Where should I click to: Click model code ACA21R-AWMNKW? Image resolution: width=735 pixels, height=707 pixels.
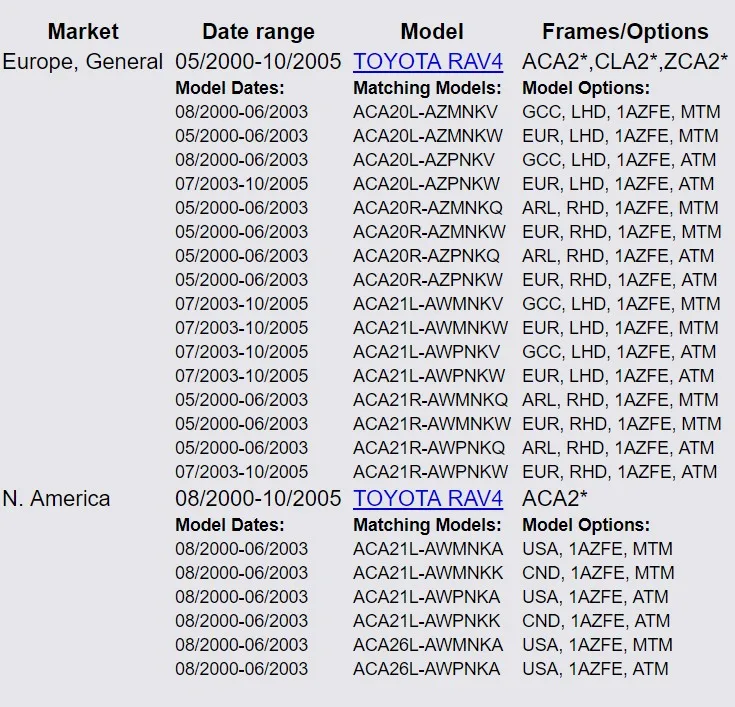[x=432, y=424]
